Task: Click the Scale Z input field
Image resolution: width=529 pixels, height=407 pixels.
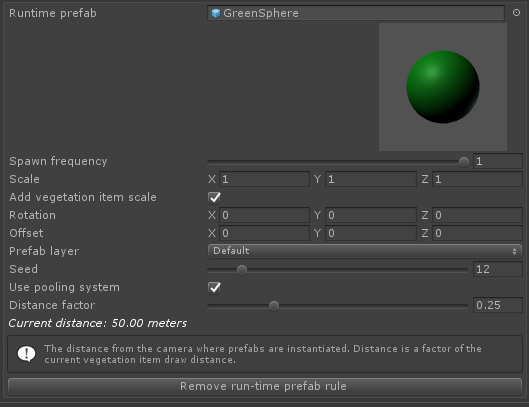Action: pyautogui.click(x=477, y=179)
